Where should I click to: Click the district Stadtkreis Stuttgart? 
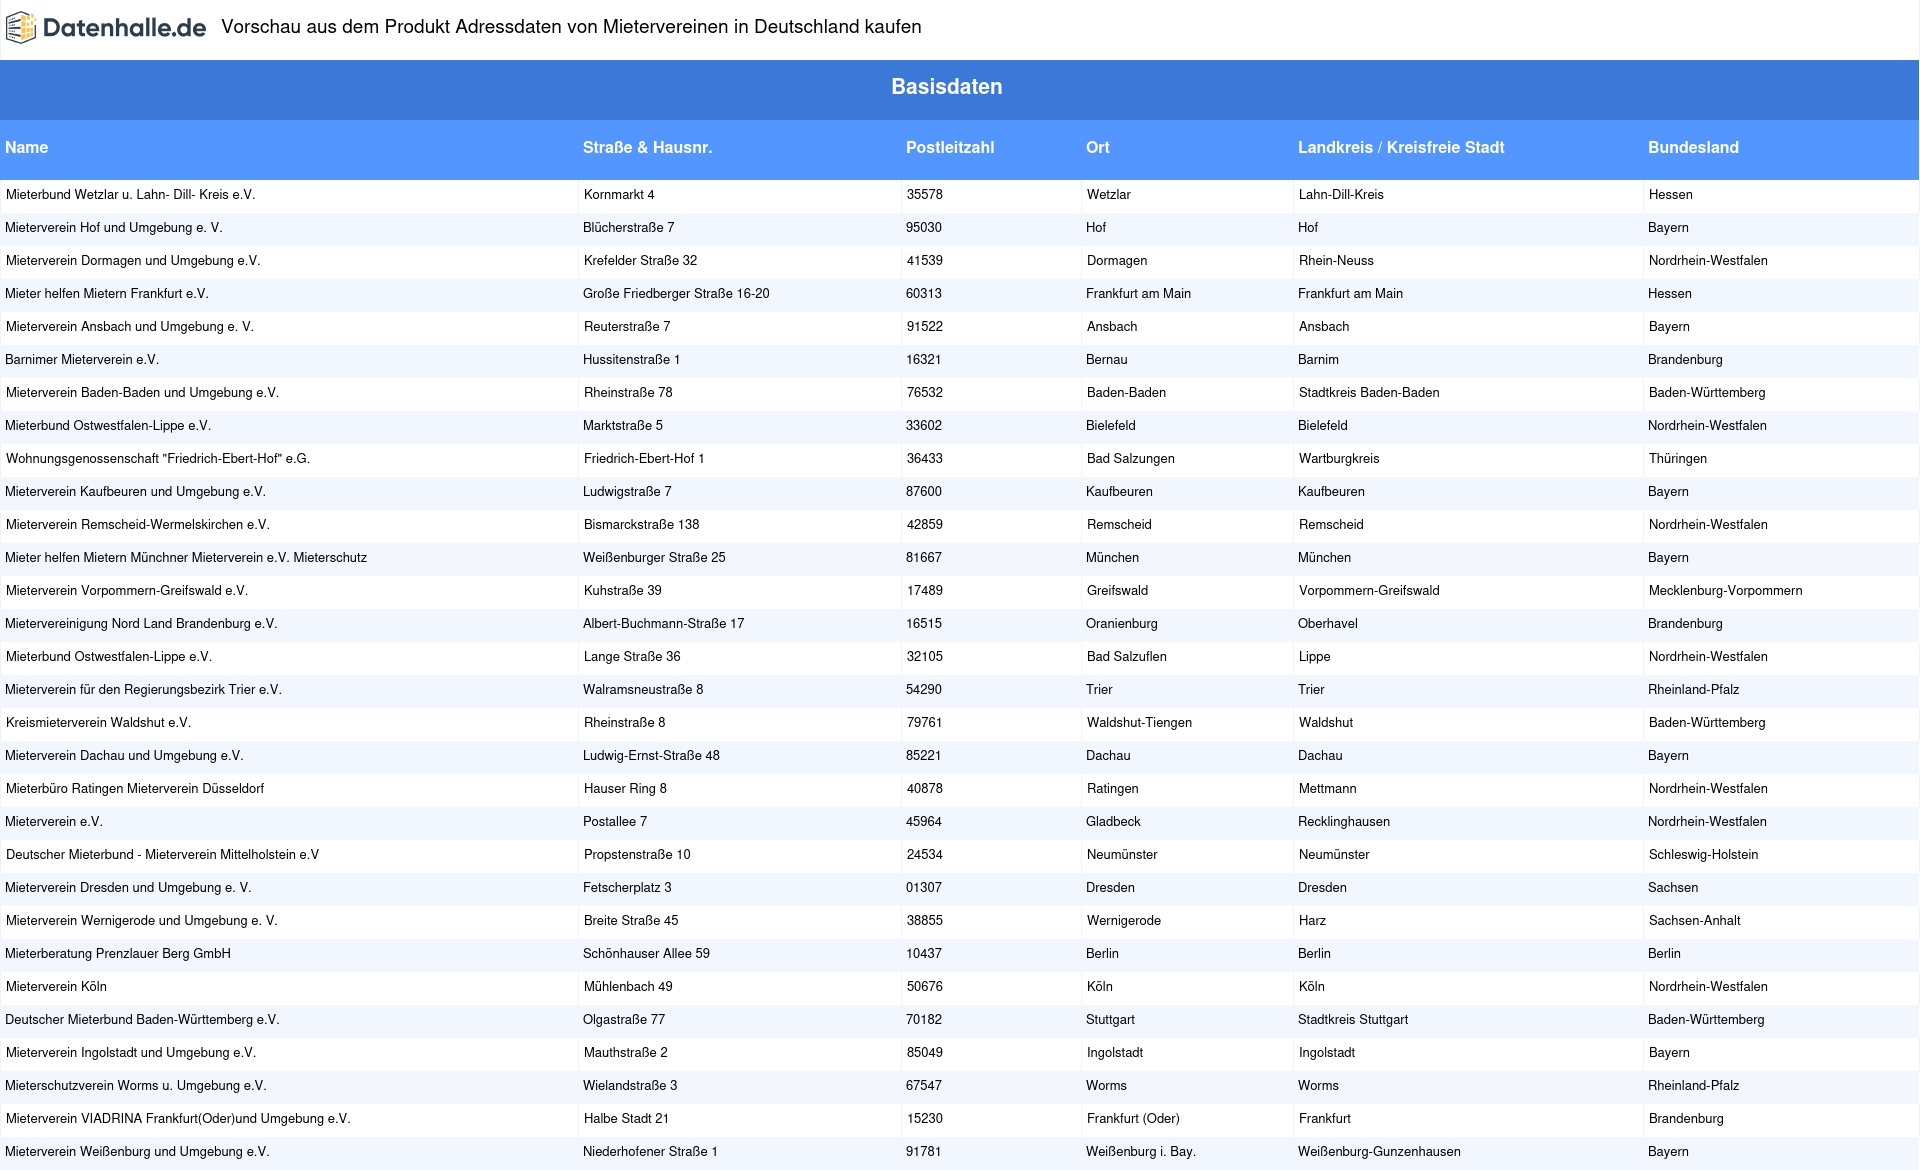click(x=1352, y=1020)
